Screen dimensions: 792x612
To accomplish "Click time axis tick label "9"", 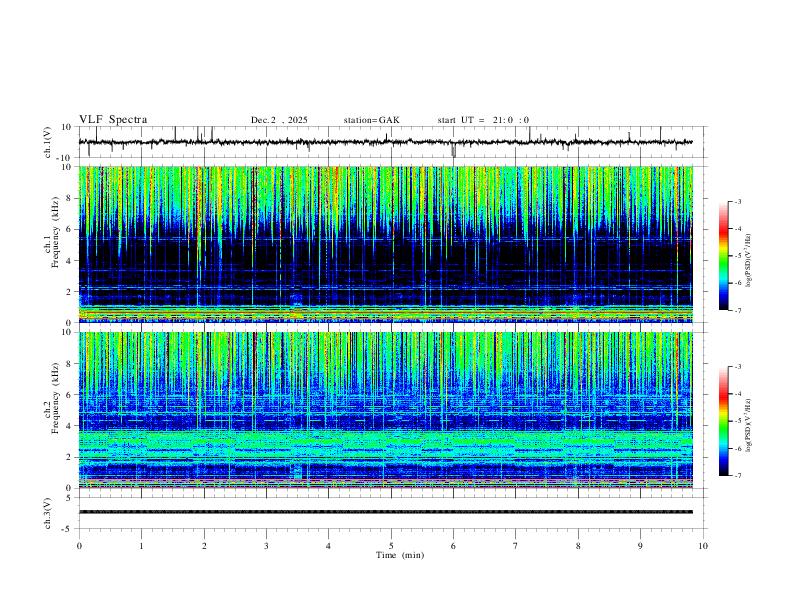I will [x=640, y=546].
